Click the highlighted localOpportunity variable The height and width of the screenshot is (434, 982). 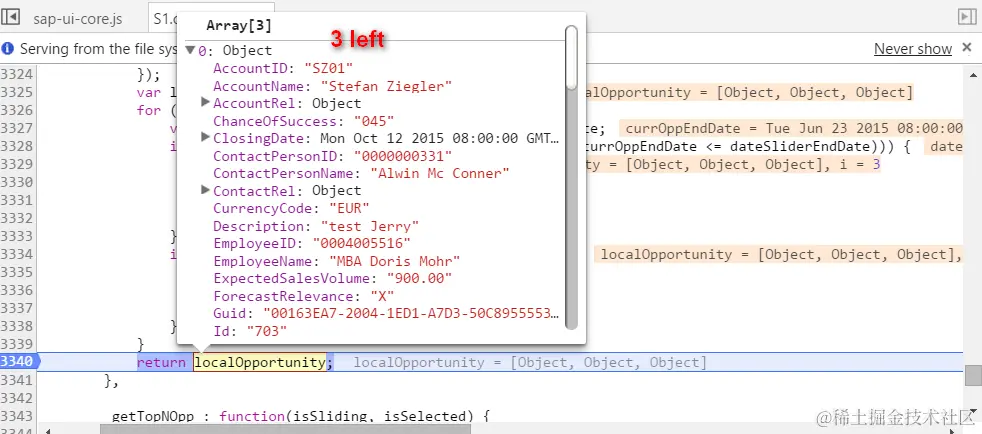tap(259, 362)
